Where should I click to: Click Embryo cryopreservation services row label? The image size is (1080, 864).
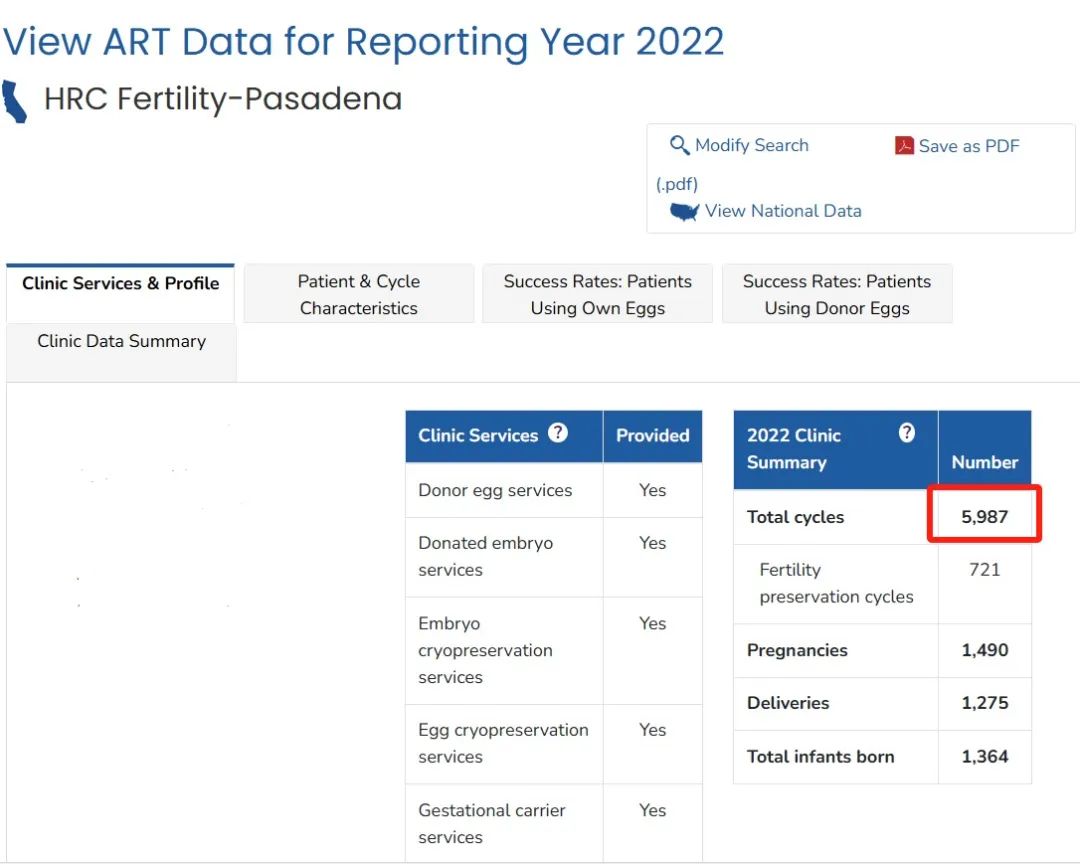click(486, 650)
